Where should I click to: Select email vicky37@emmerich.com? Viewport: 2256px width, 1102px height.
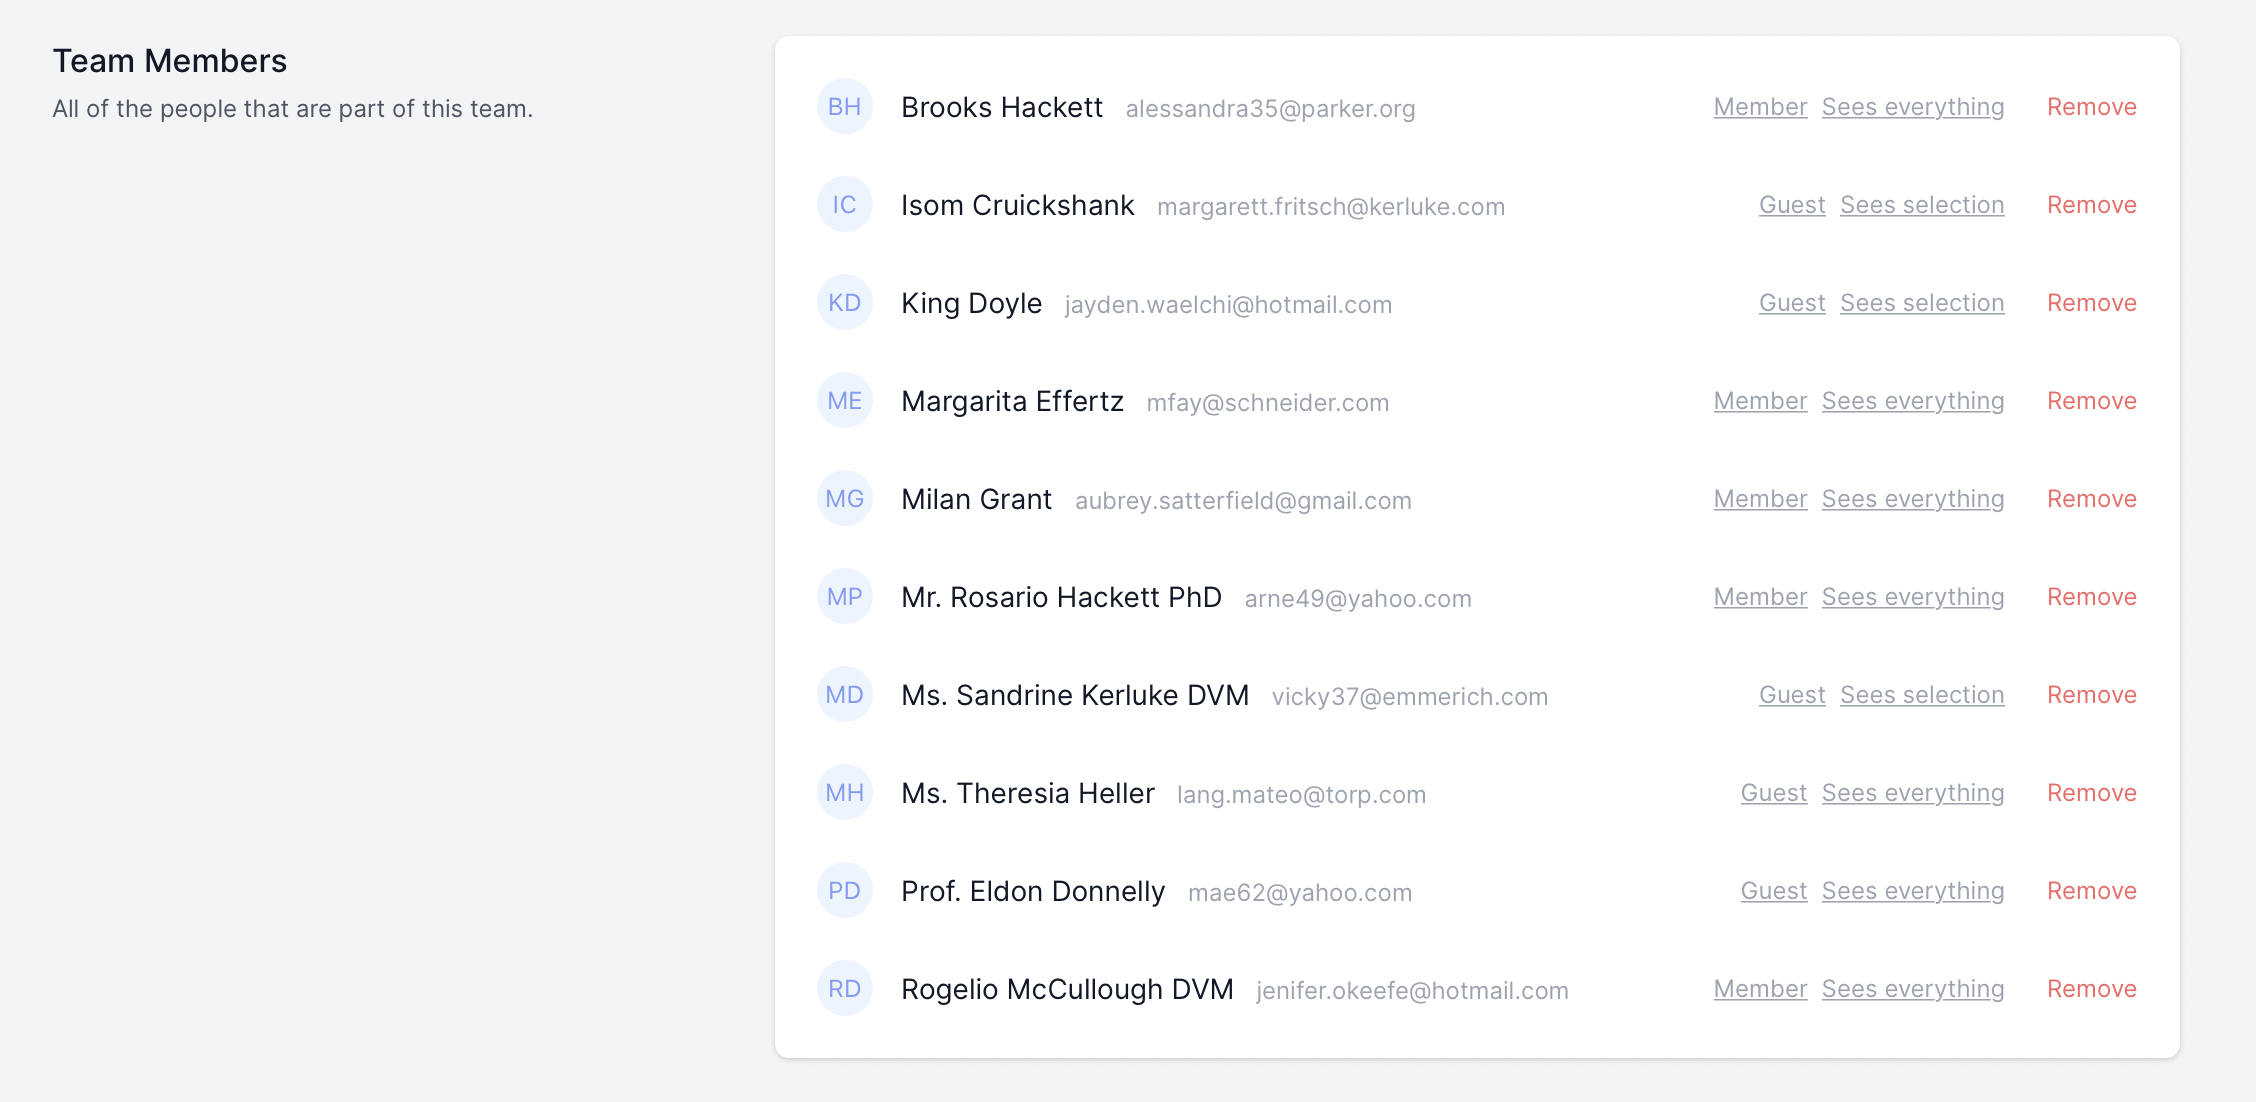coord(1410,697)
